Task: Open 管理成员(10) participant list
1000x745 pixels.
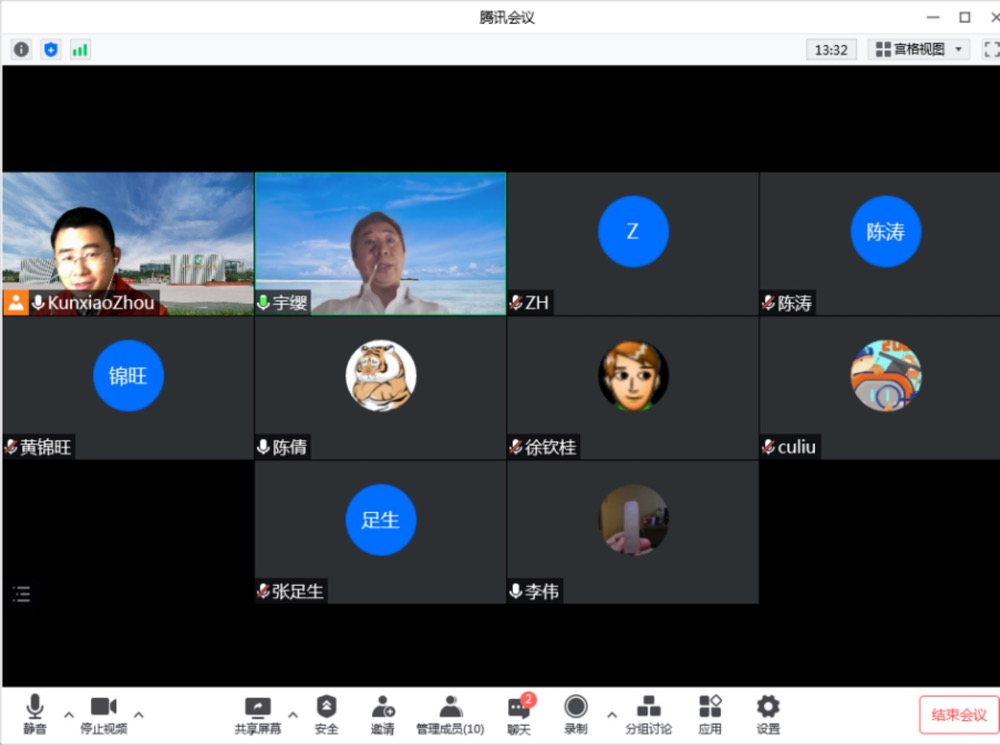Action: [x=450, y=714]
